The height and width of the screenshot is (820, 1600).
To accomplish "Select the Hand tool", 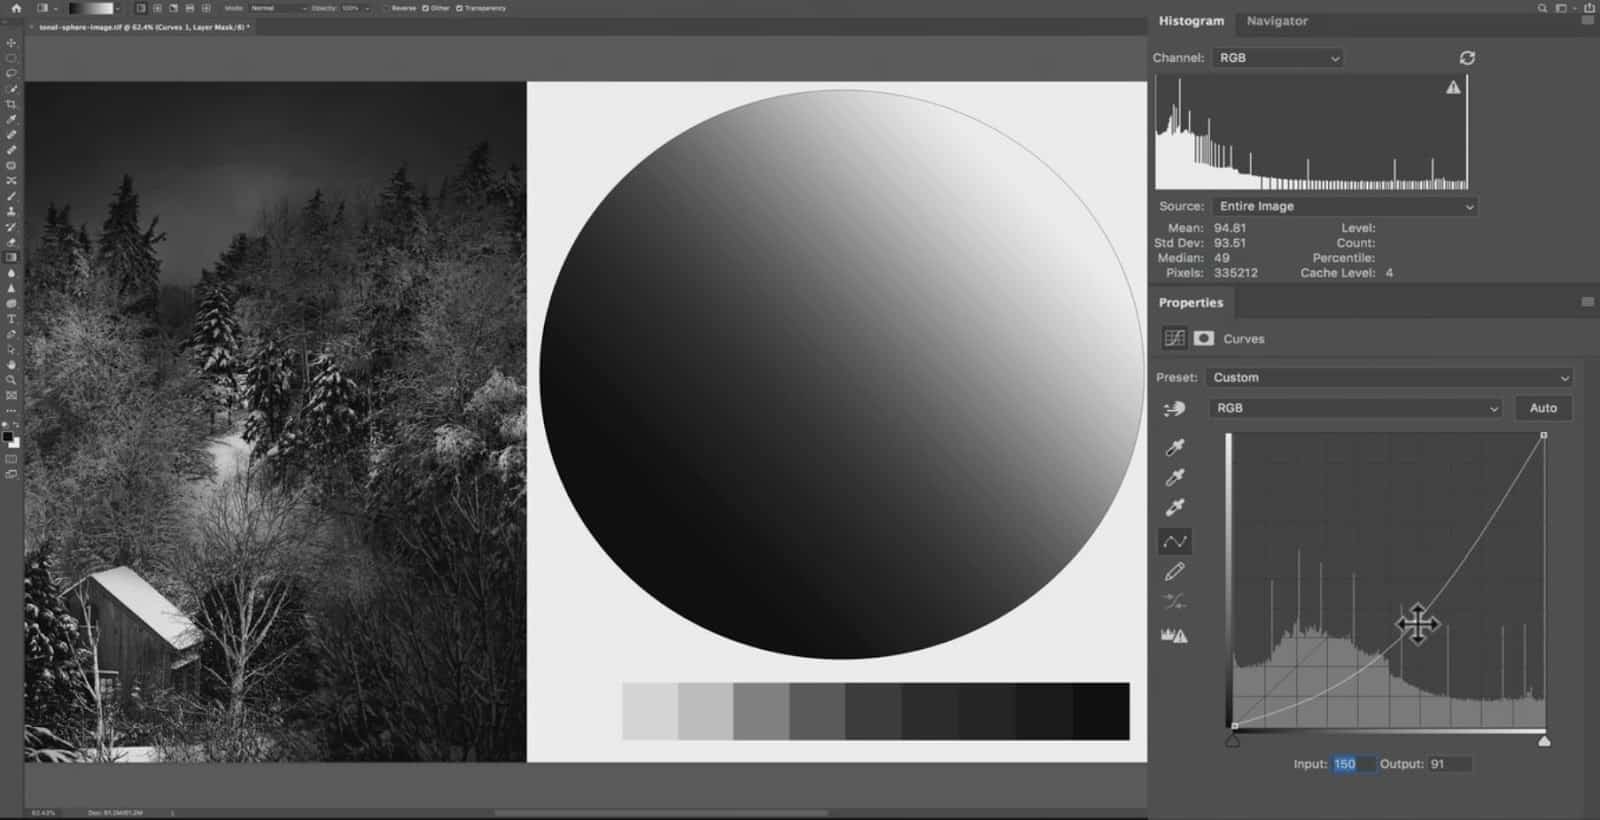I will [x=12, y=365].
